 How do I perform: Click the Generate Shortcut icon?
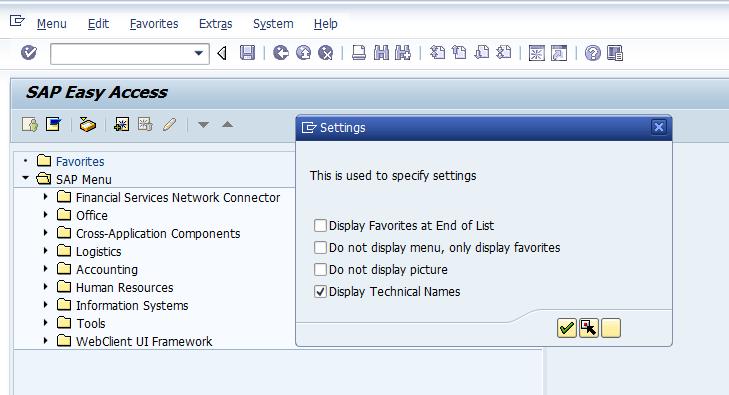pos(559,53)
